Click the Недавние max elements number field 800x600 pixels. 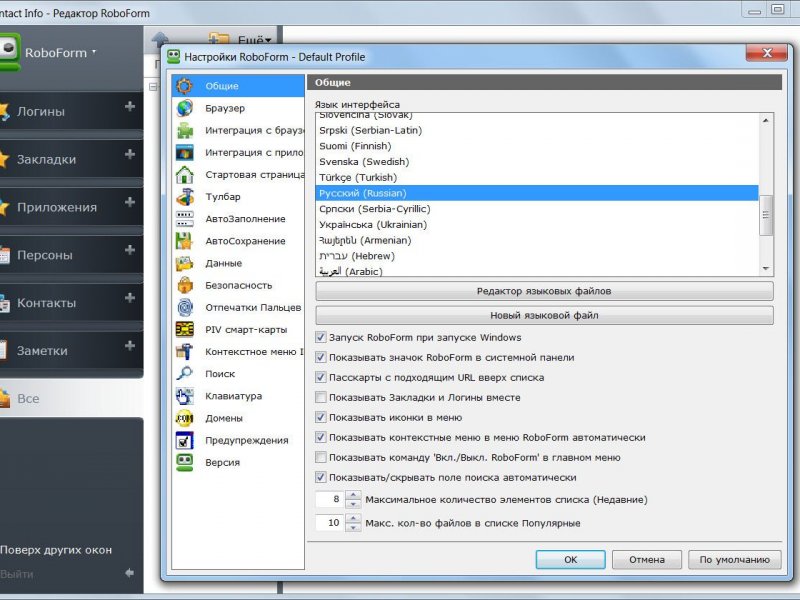pos(330,499)
